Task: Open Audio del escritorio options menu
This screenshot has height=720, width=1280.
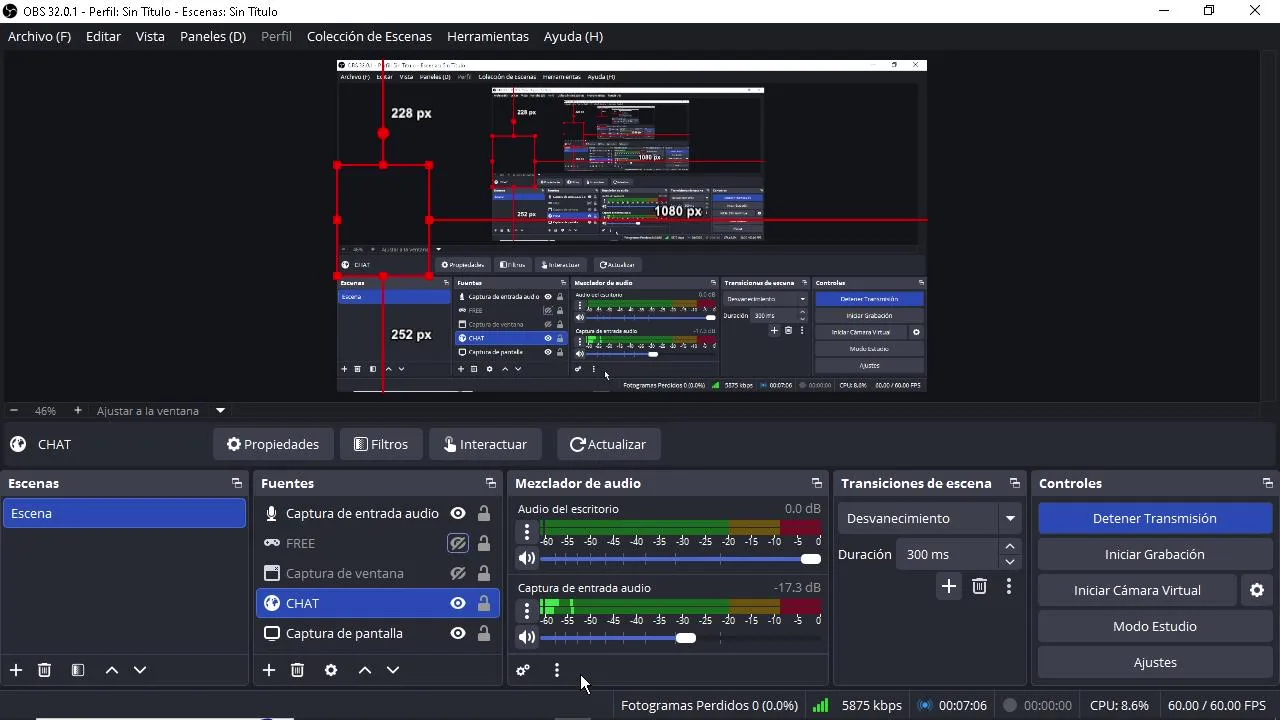Action: (527, 532)
